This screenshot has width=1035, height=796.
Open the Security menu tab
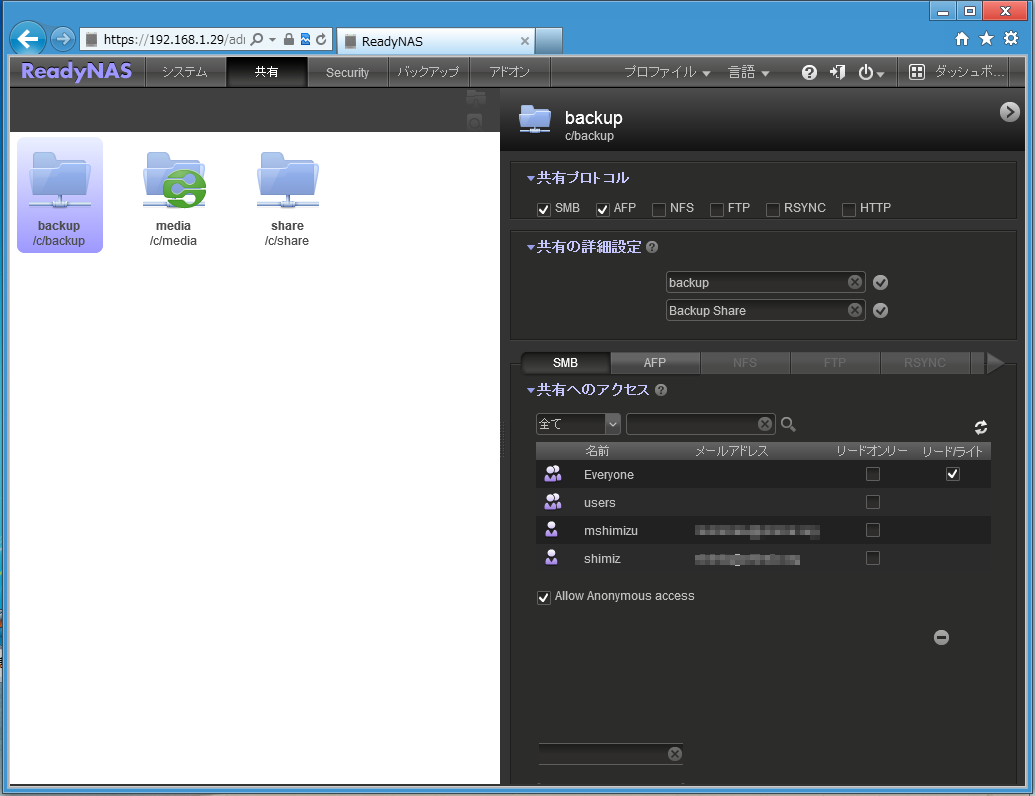(347, 73)
